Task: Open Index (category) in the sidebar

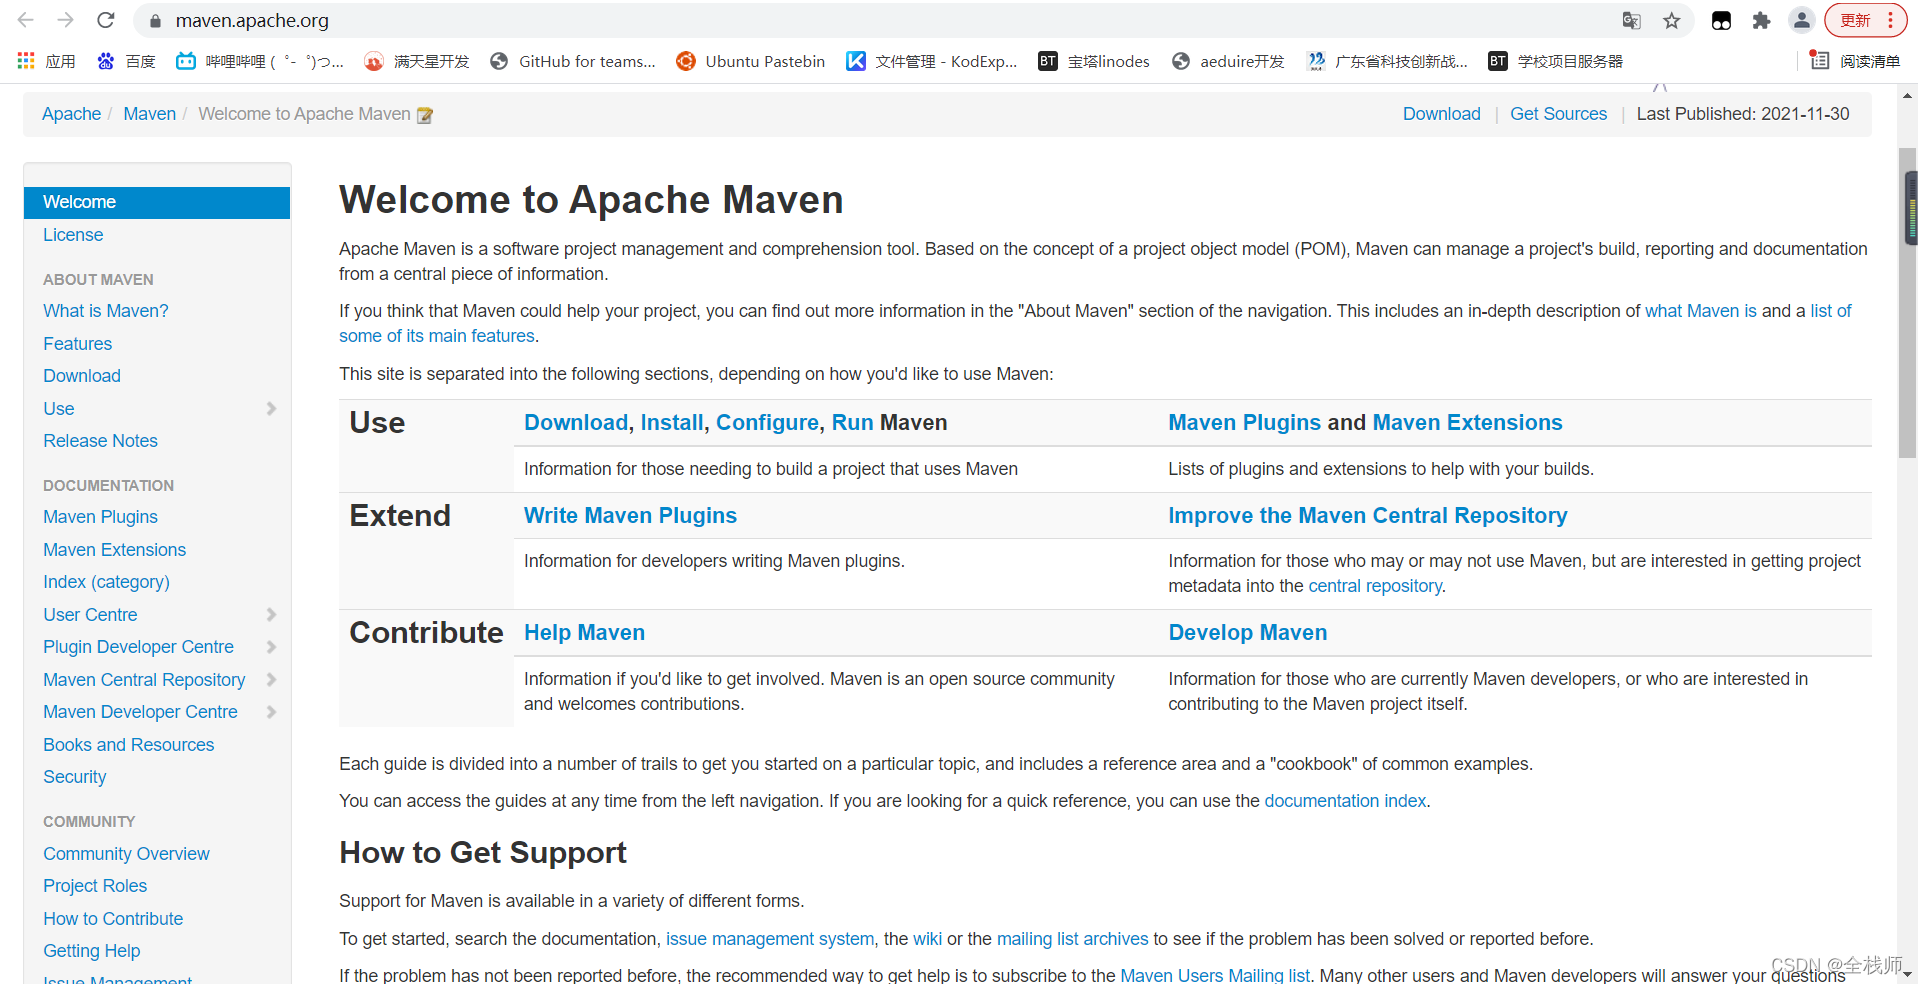Action: (106, 582)
